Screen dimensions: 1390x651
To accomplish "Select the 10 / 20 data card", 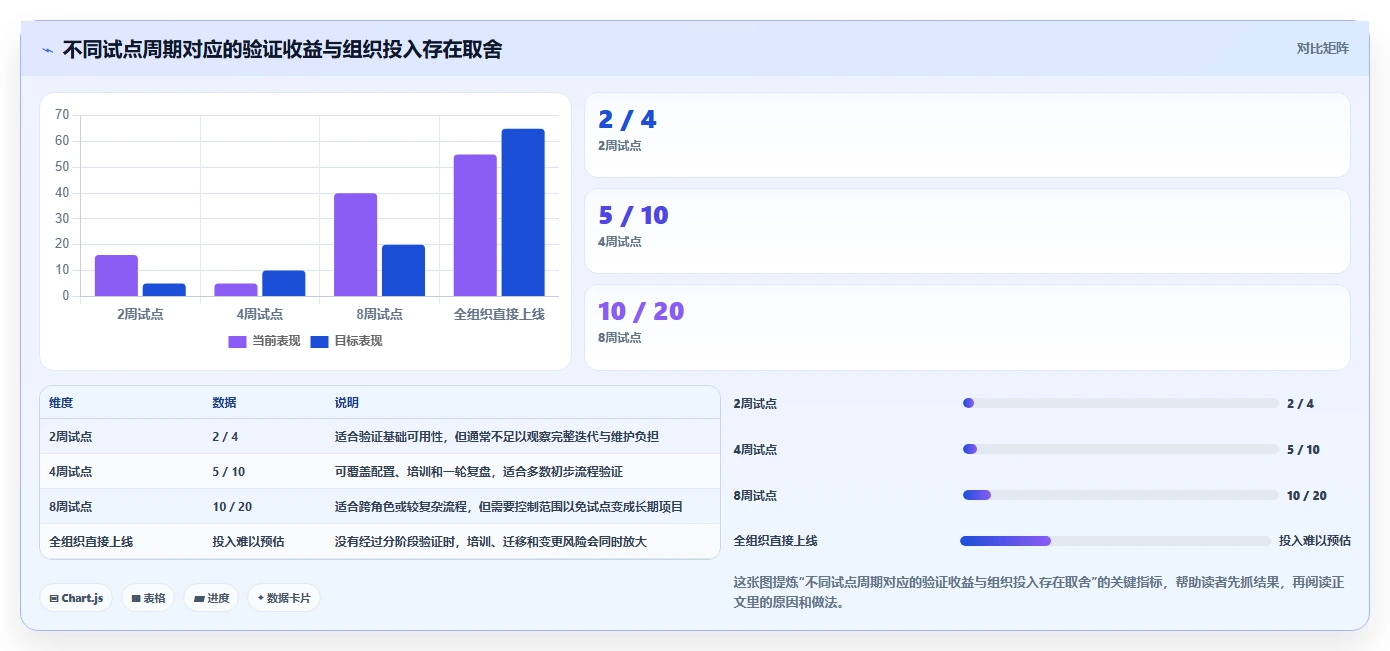I will tap(967, 327).
